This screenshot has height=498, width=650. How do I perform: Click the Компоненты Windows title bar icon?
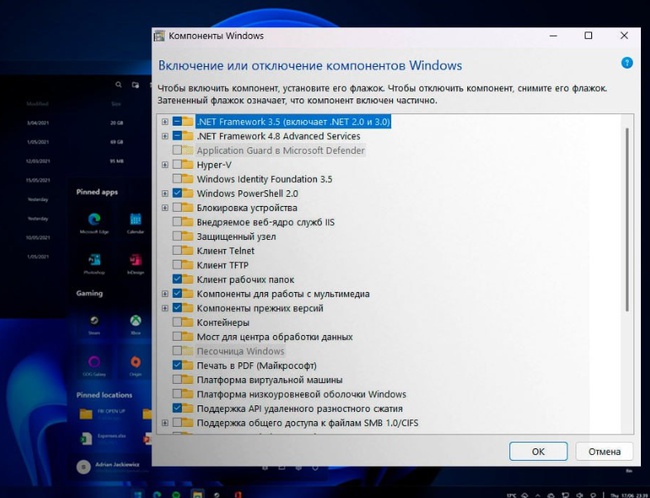point(160,36)
